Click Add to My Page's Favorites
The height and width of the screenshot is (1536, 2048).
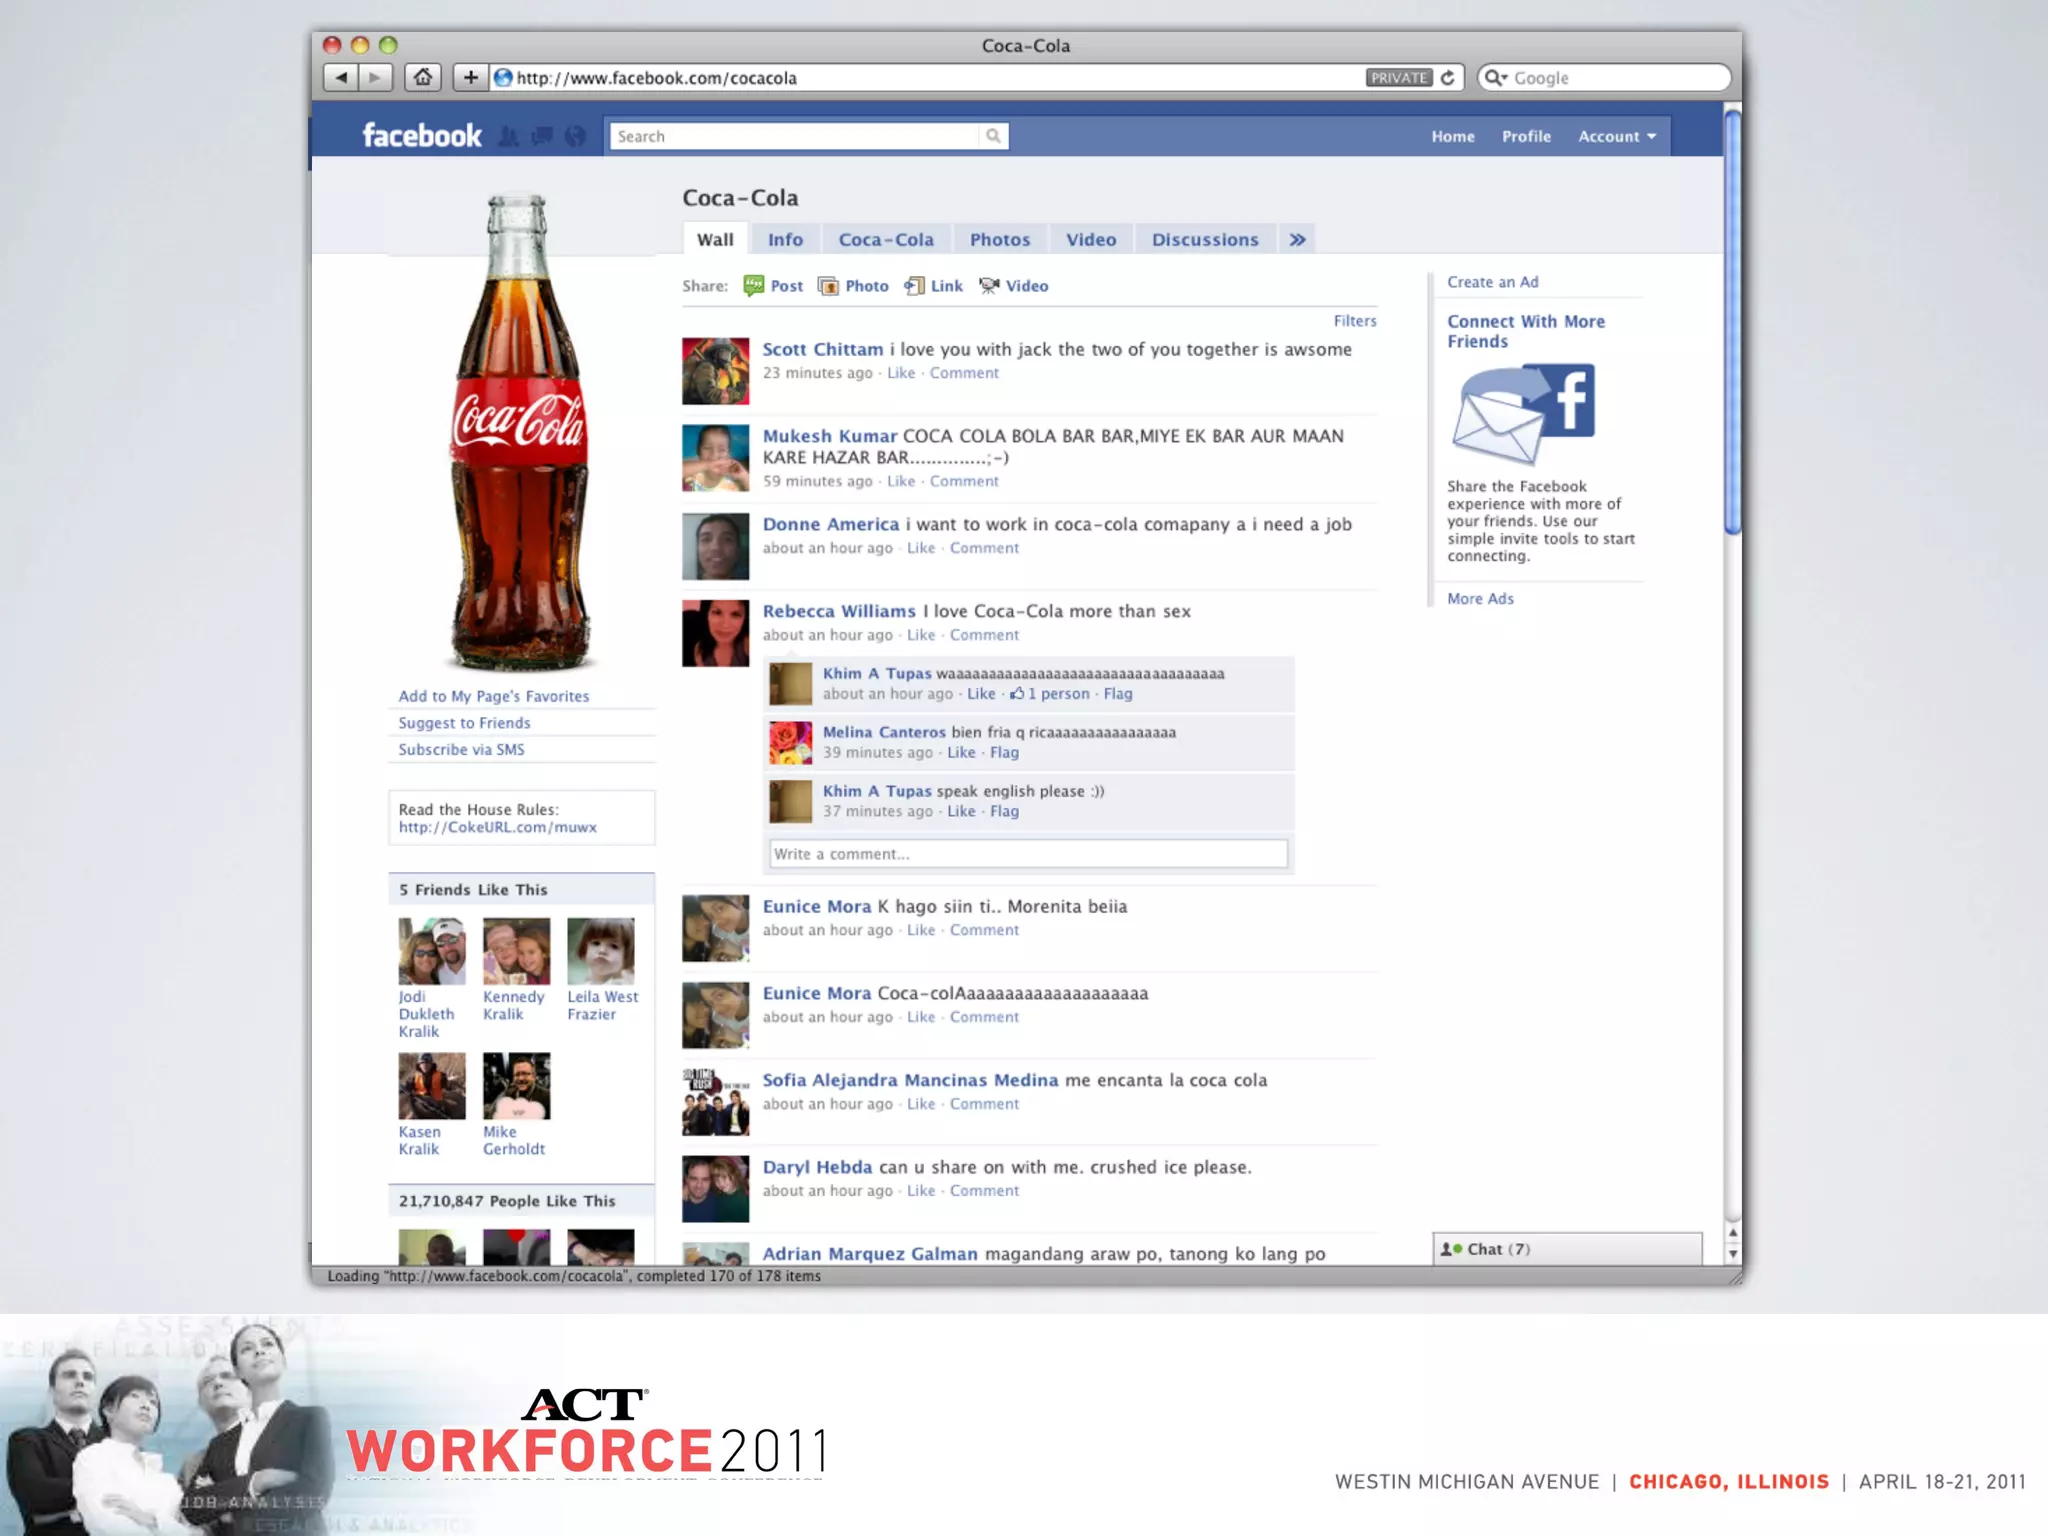(494, 696)
